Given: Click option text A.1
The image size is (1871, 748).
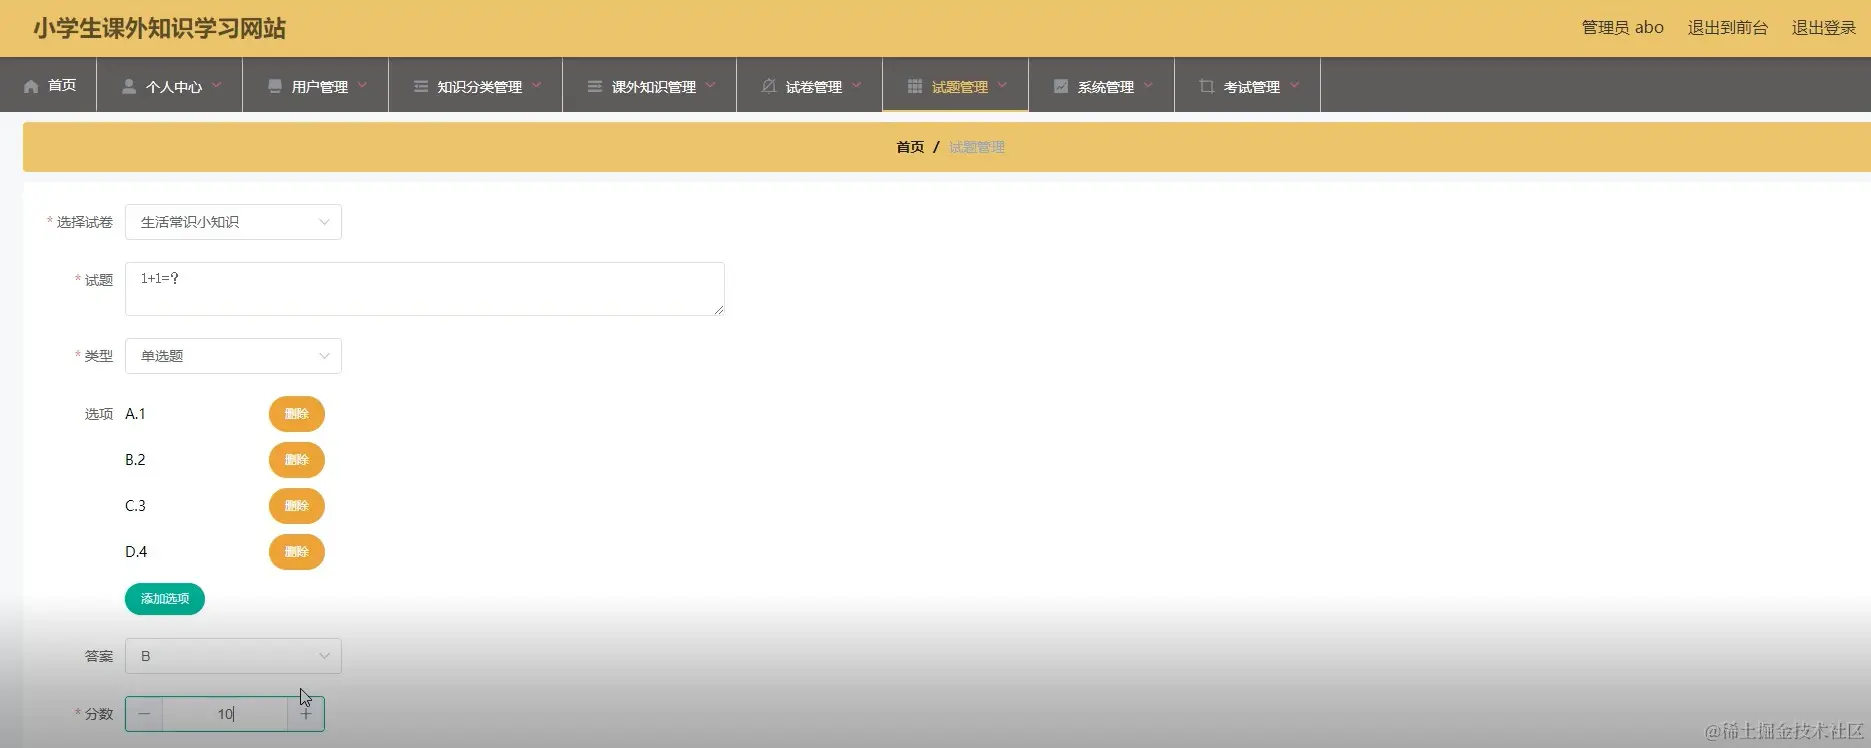Looking at the screenshot, I should 135,414.
